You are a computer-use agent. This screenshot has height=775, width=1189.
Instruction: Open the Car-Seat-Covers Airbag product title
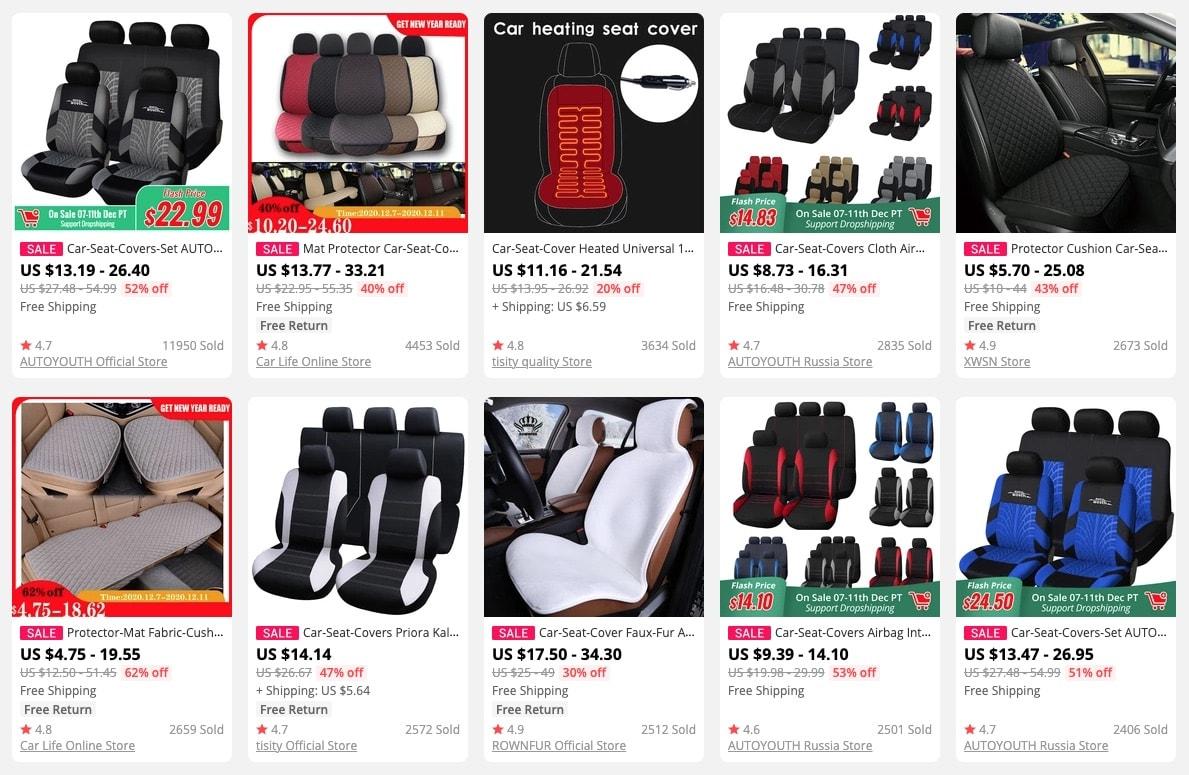[x=852, y=632]
